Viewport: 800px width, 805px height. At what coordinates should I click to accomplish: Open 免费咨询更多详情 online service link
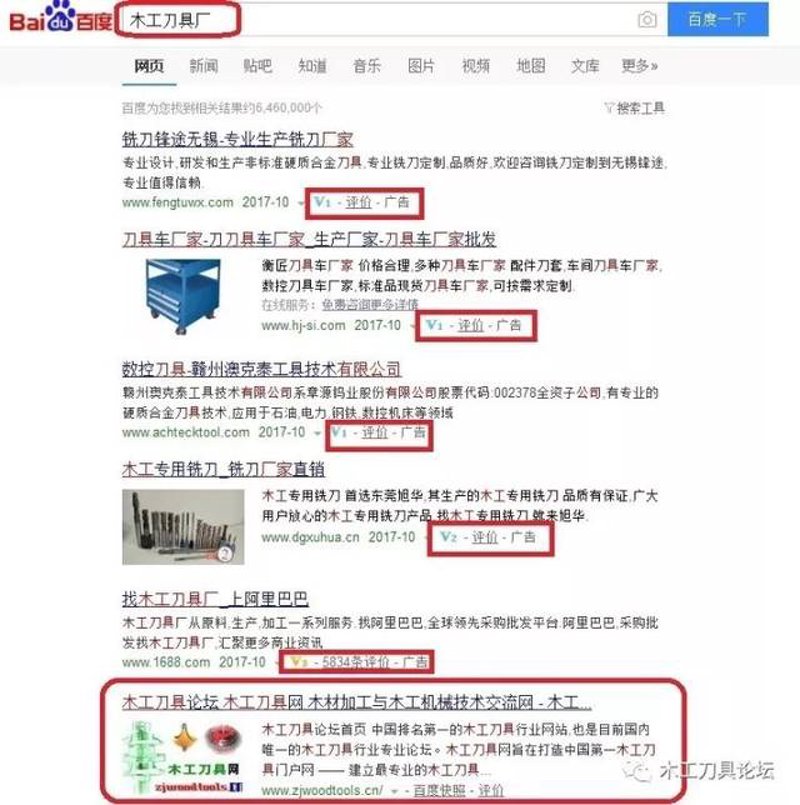pyautogui.click(x=370, y=304)
